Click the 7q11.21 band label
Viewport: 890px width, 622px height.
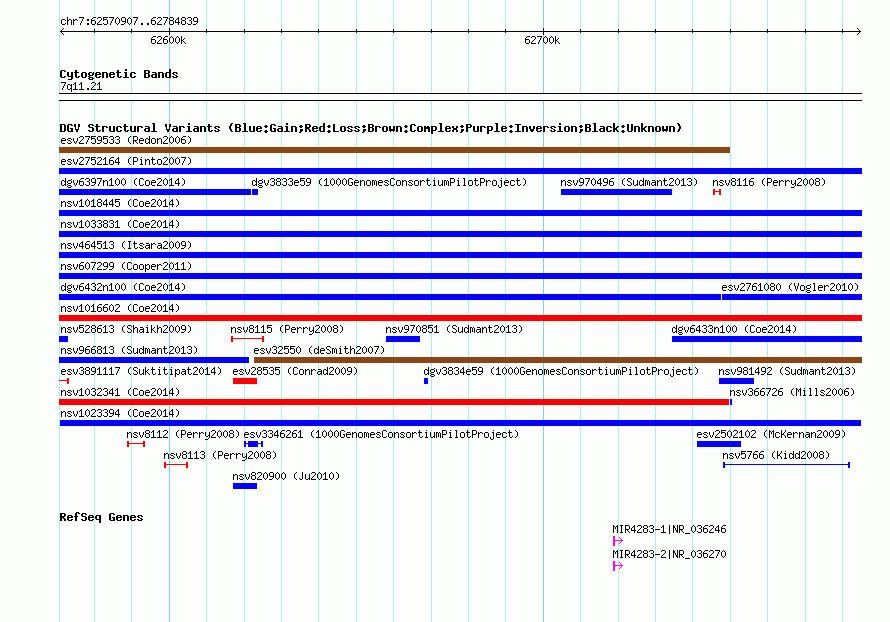click(x=81, y=86)
